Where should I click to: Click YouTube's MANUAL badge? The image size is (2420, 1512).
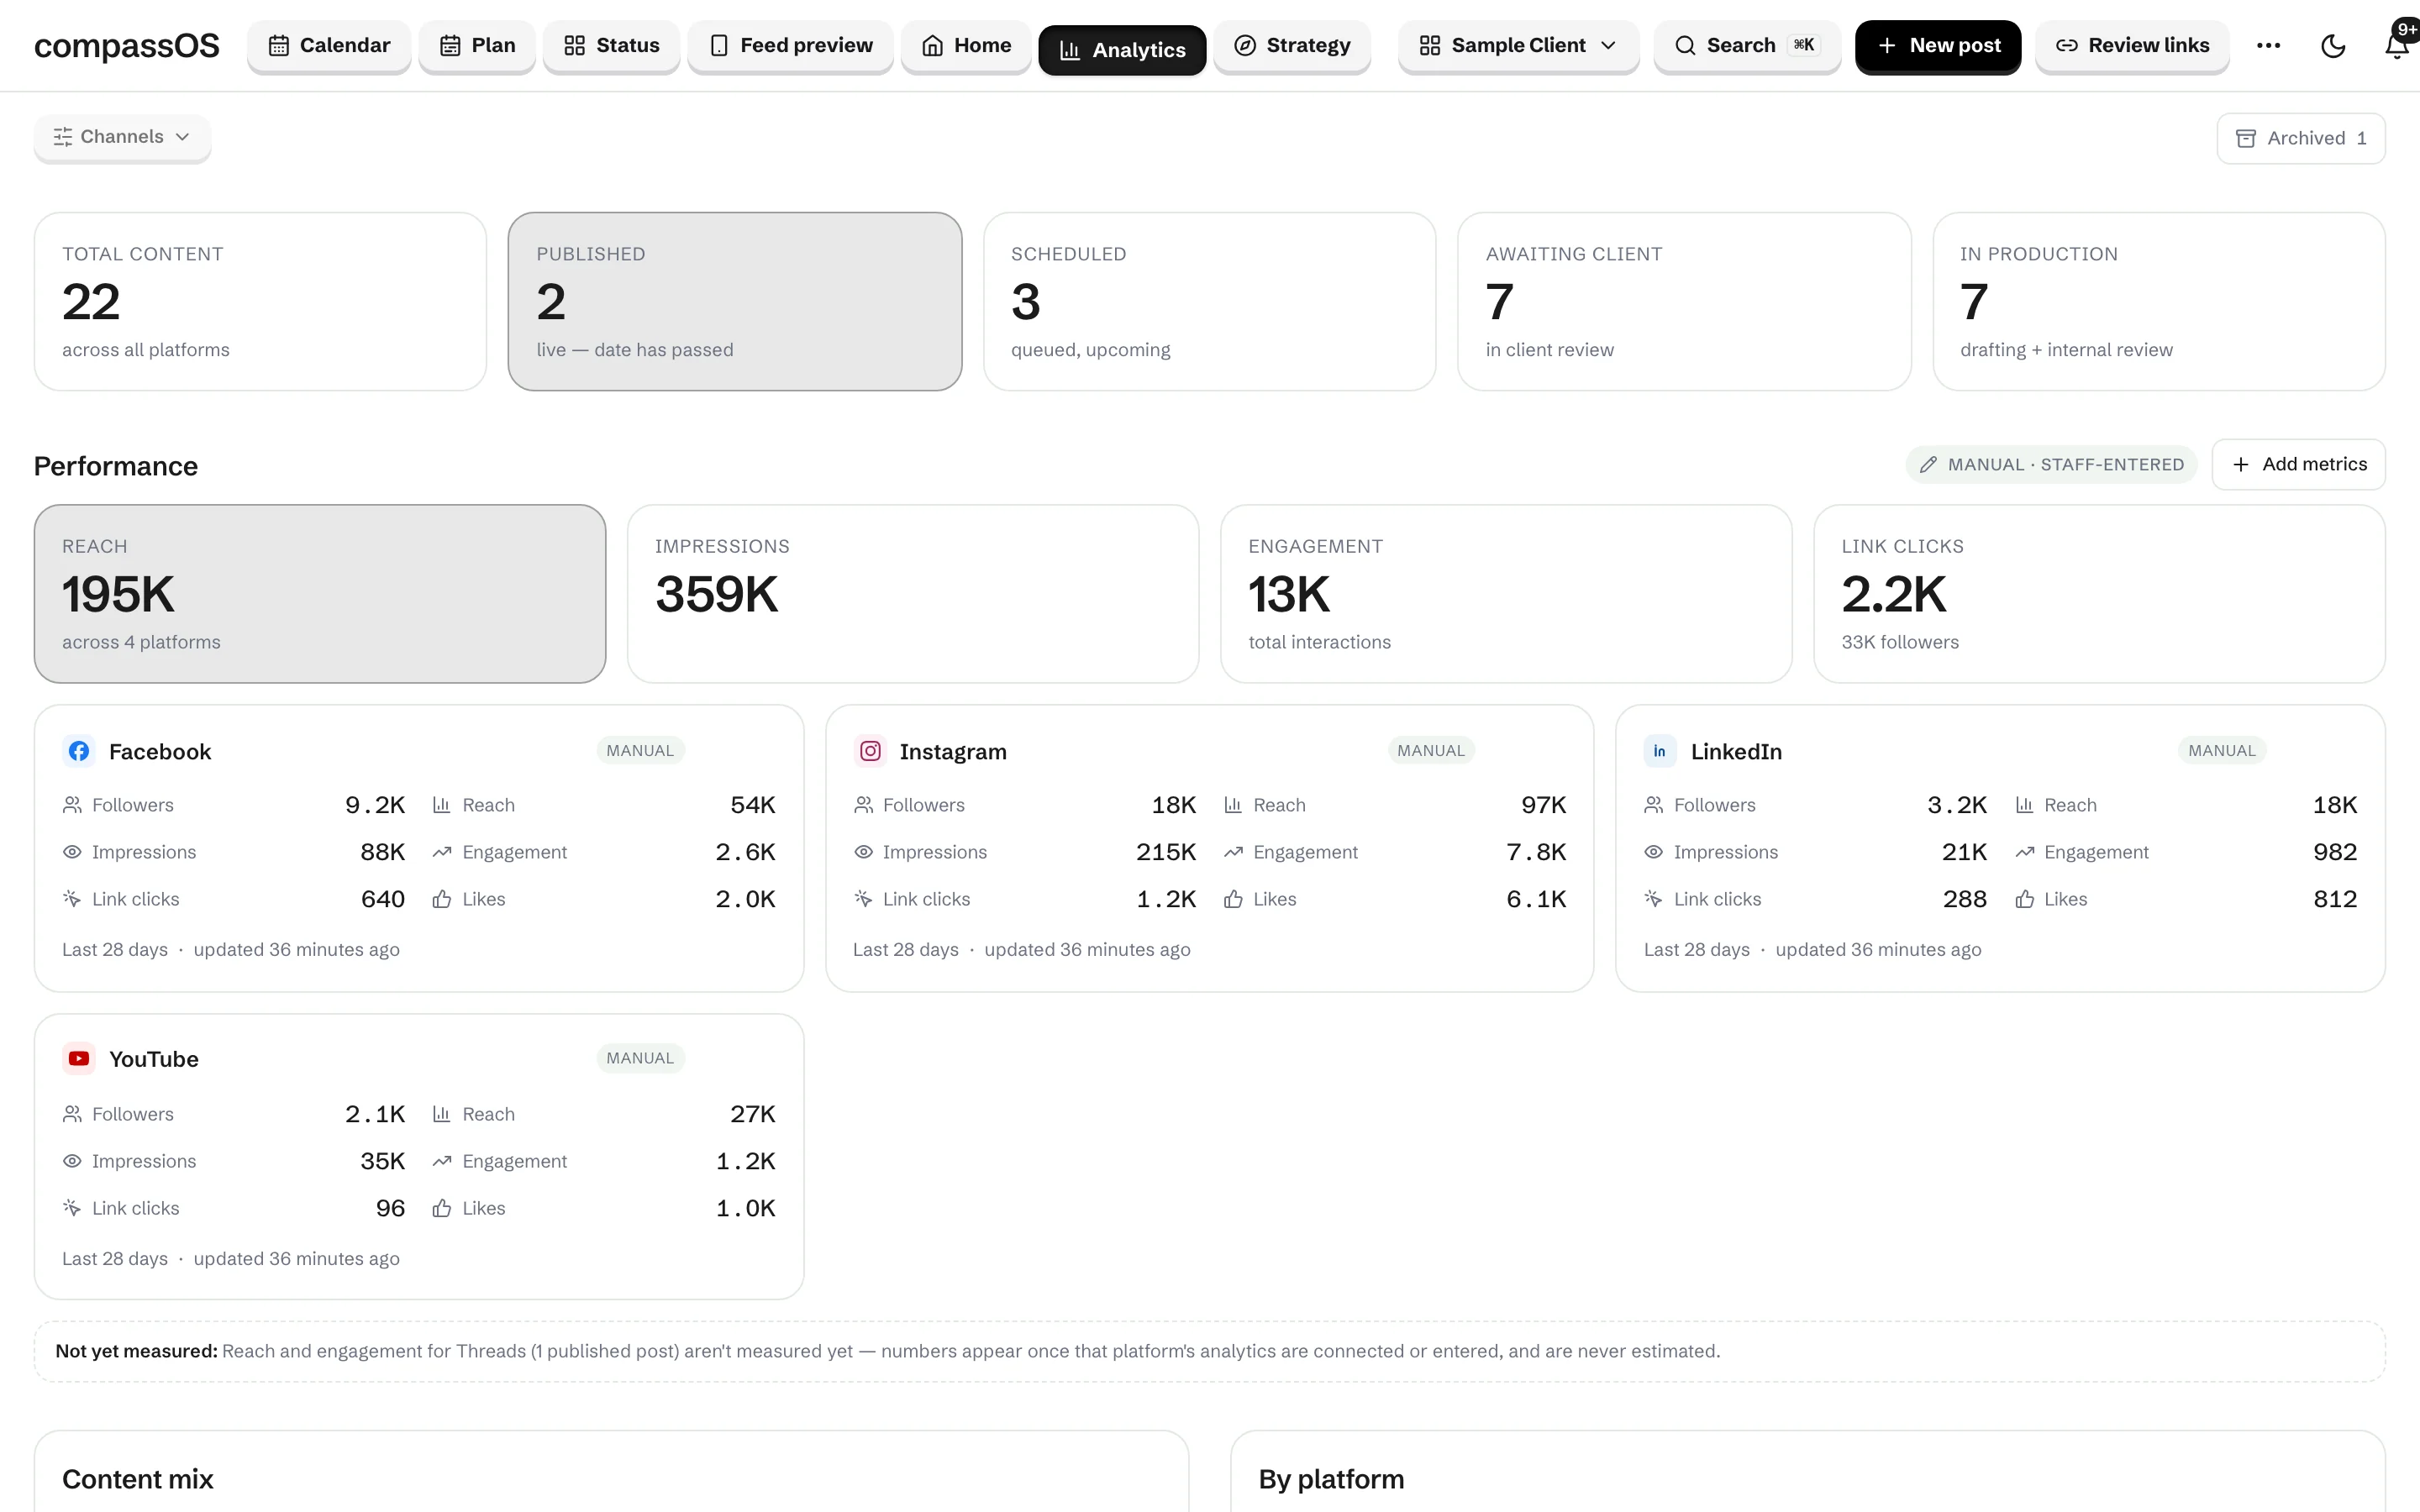(x=640, y=1058)
